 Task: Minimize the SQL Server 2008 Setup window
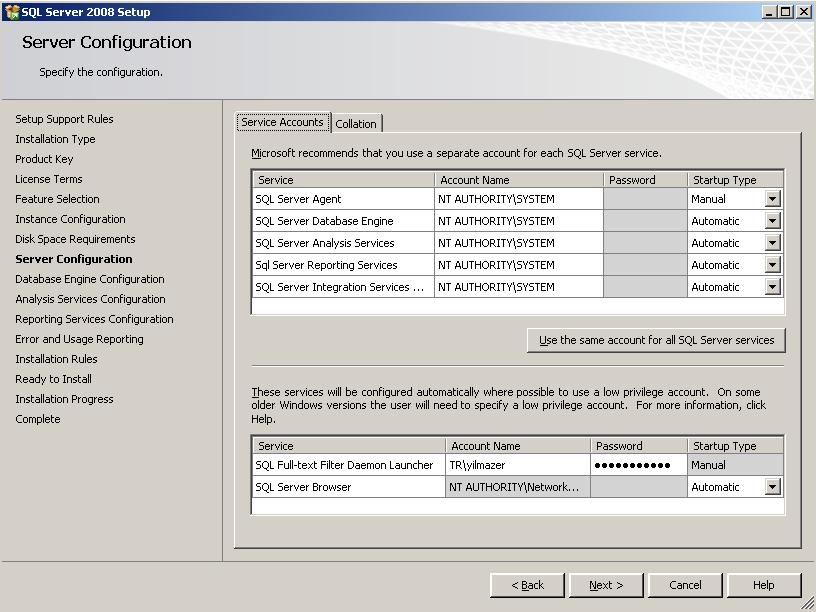click(769, 11)
